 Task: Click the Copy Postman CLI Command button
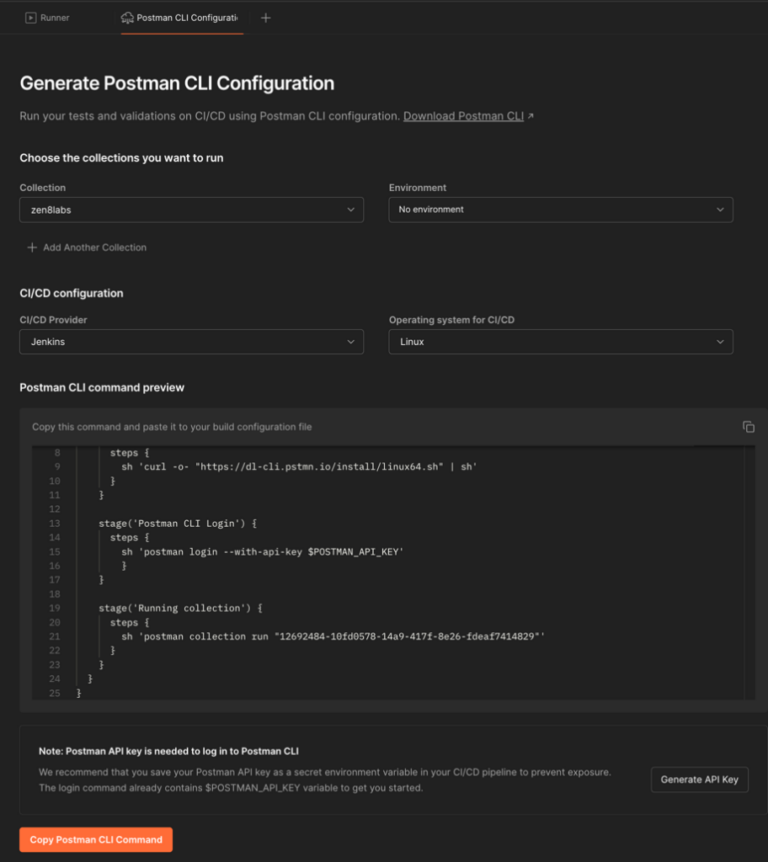point(95,839)
